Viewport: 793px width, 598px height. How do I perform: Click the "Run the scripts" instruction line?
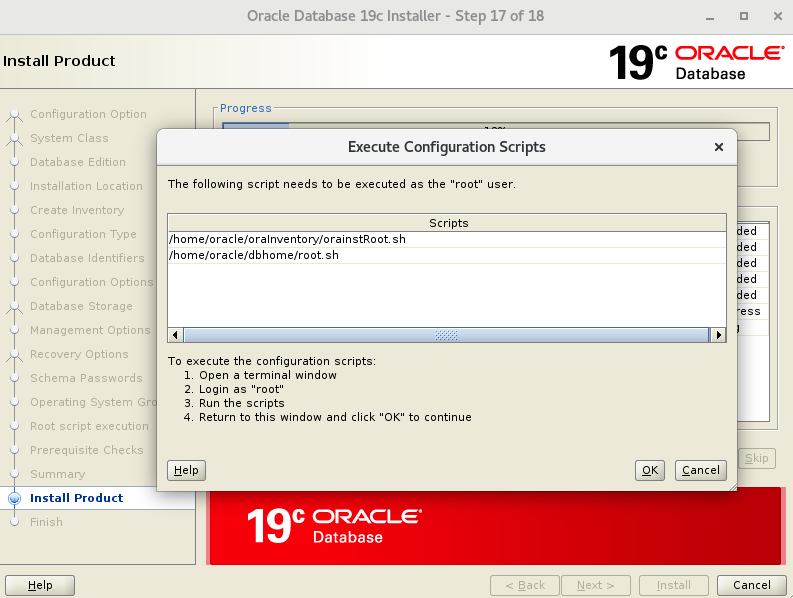pyautogui.click(x=241, y=403)
